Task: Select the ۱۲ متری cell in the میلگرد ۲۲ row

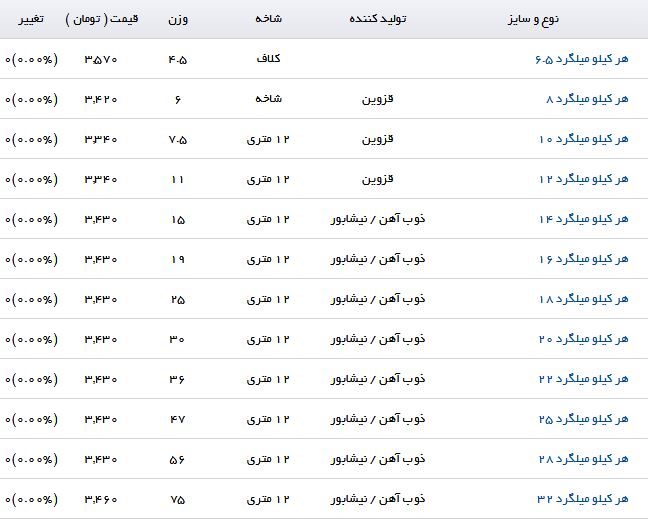Action: click(268, 379)
